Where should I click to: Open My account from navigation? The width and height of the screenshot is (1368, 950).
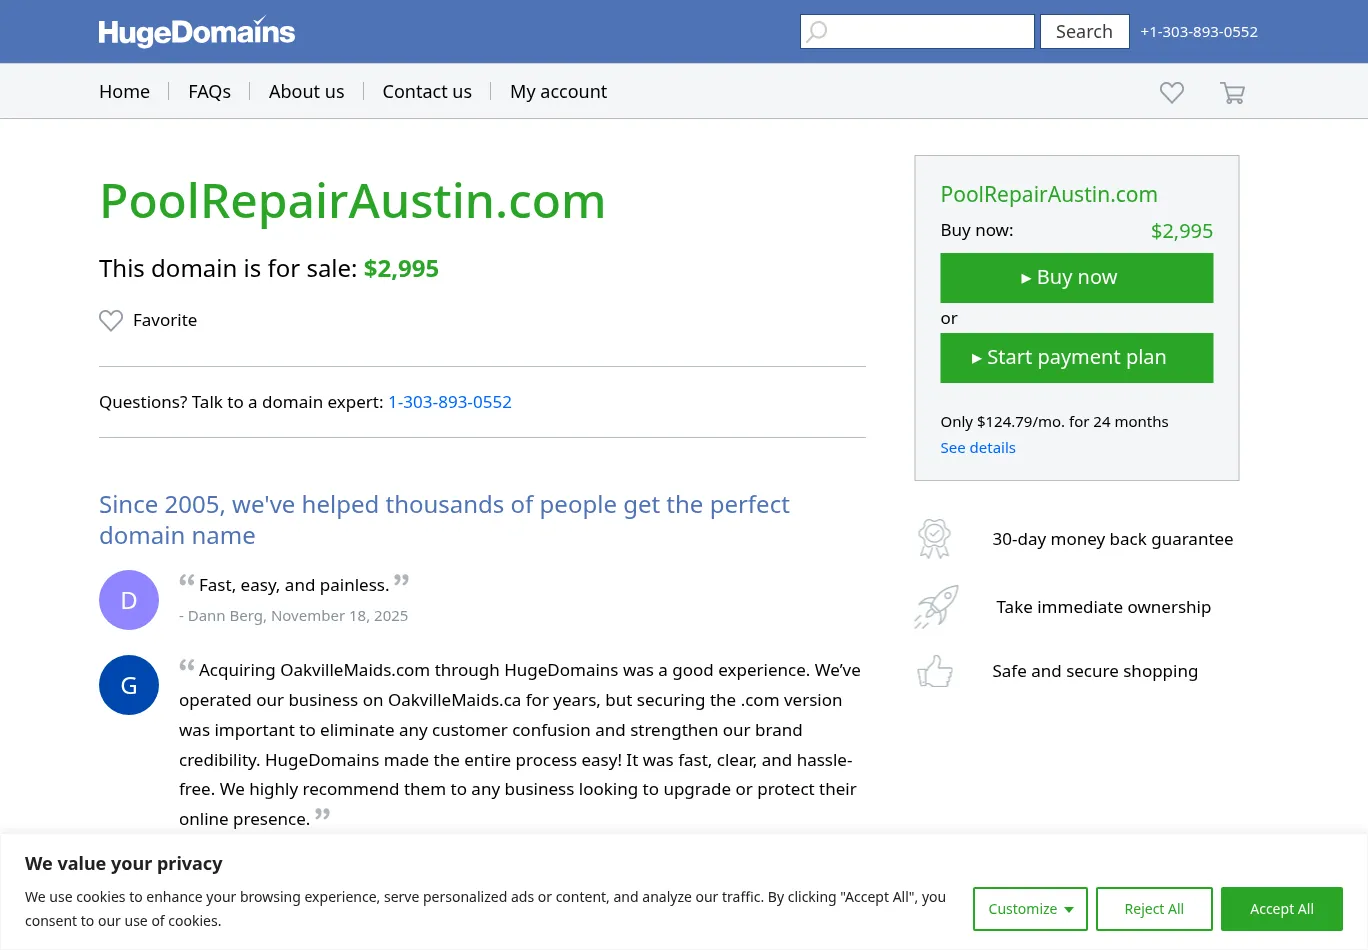click(x=558, y=92)
